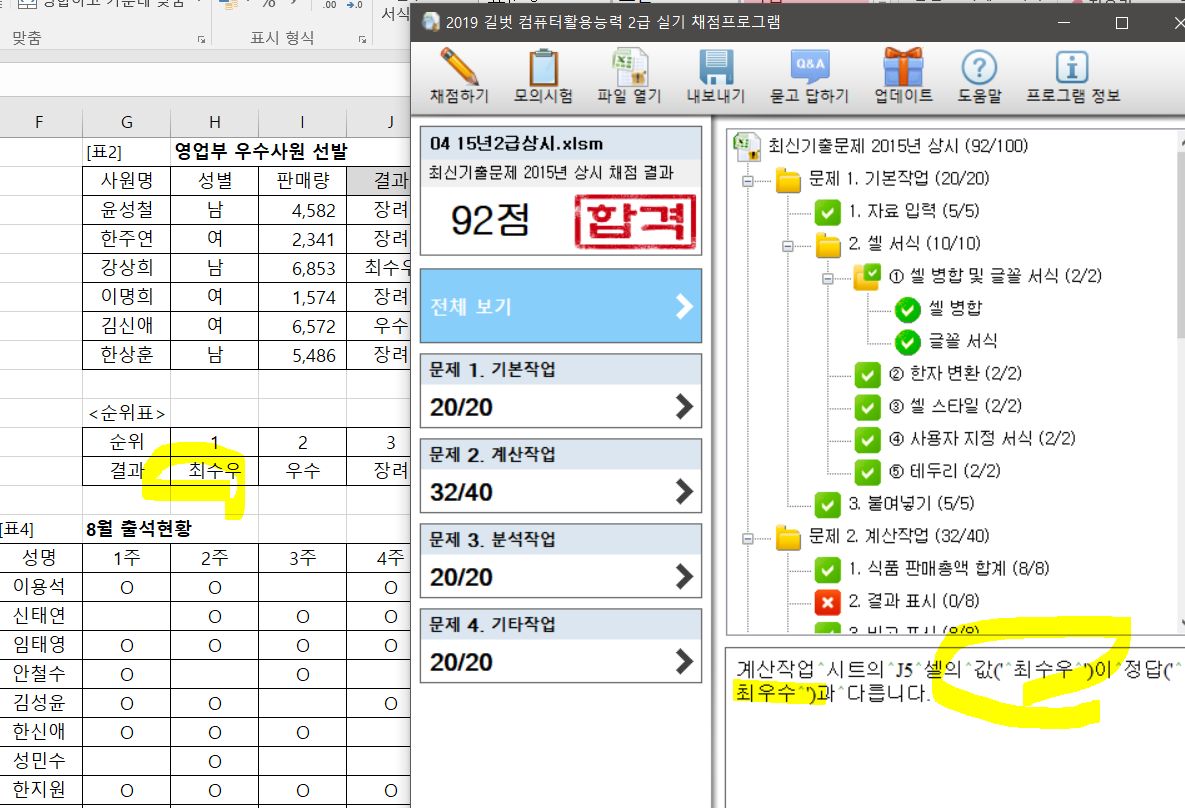Viewport: 1185px width, 808px height.
Task: Click the 전체 보기 button
Action: click(560, 306)
